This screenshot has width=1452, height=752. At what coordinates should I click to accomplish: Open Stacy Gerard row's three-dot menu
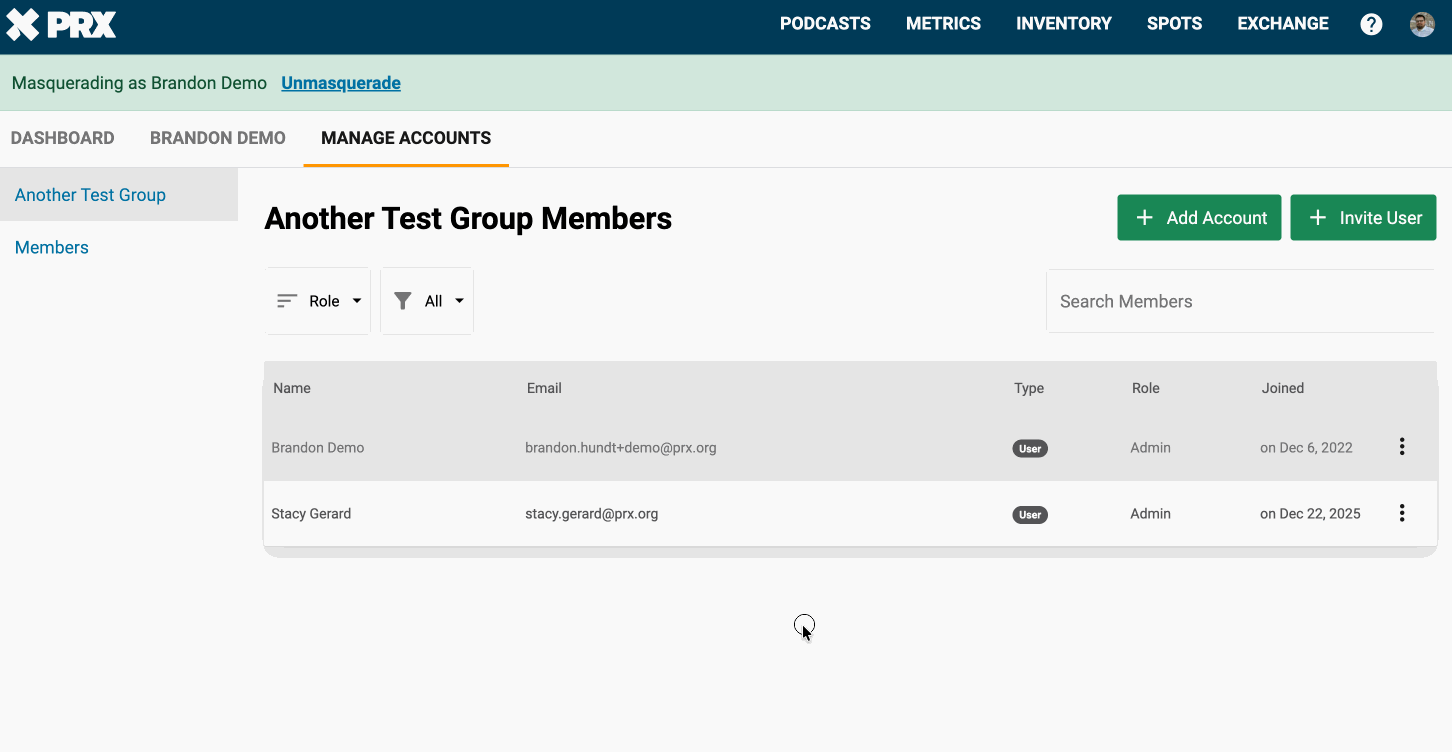pyautogui.click(x=1402, y=513)
